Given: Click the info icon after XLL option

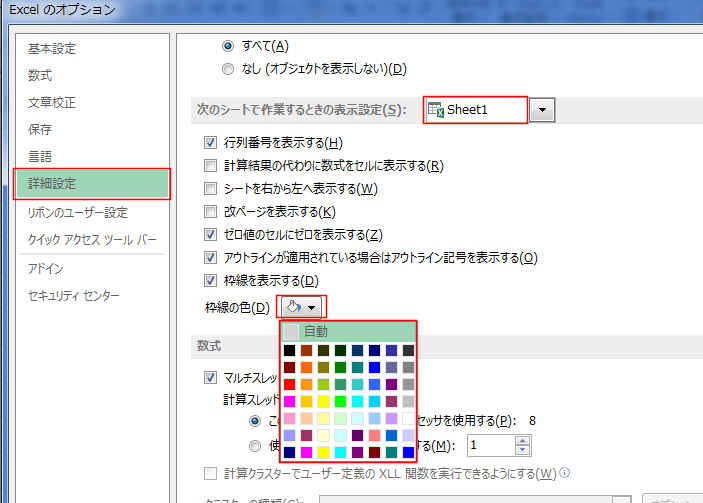Looking at the screenshot, I should tap(565, 473).
